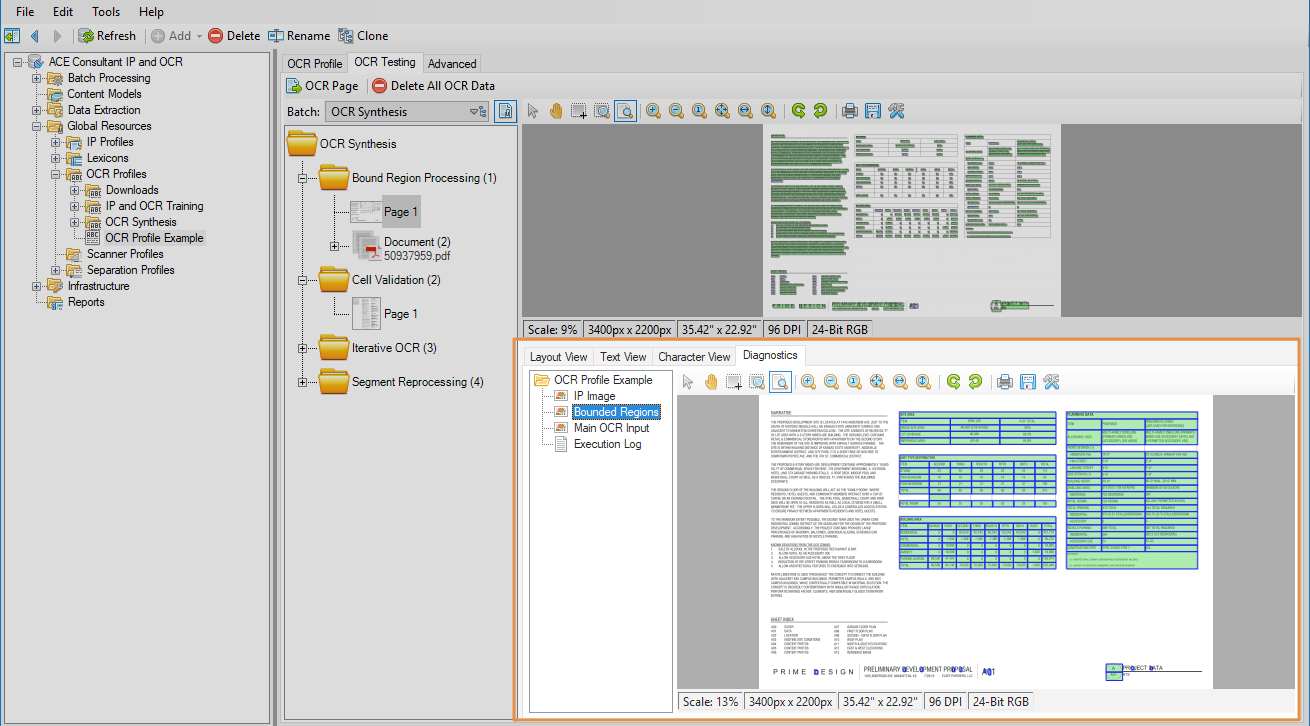
Task: Click fit-to-width zoom in the upper viewer toolbar
Action: [x=745, y=111]
